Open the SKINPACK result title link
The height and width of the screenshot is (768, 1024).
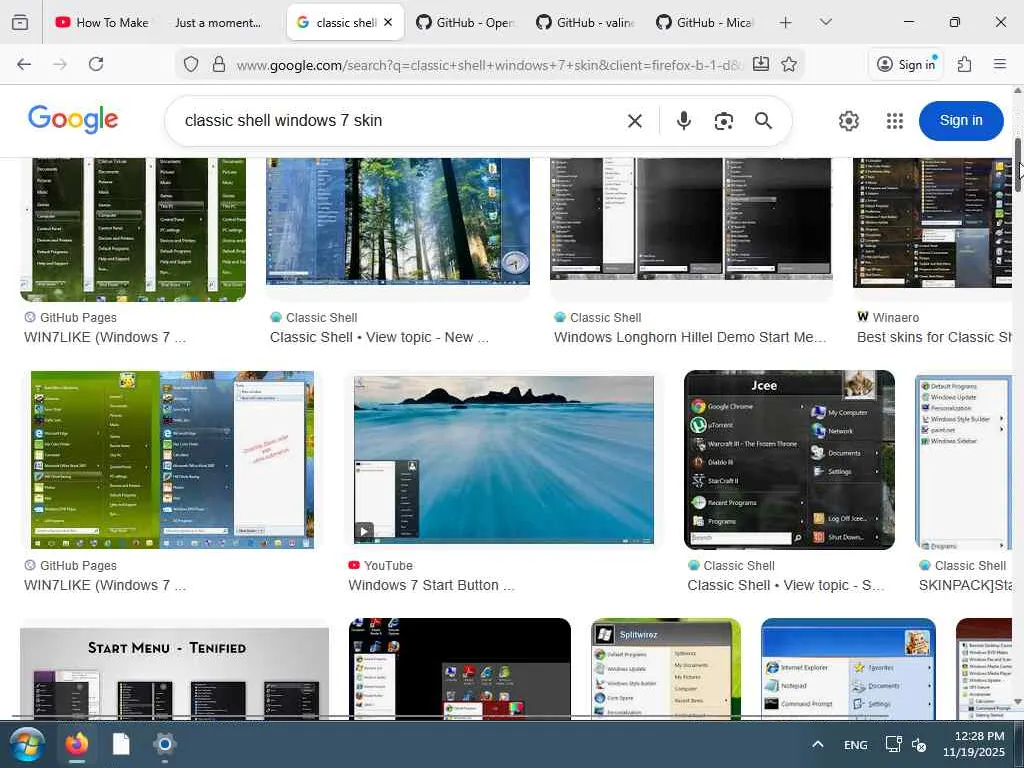coord(965,586)
